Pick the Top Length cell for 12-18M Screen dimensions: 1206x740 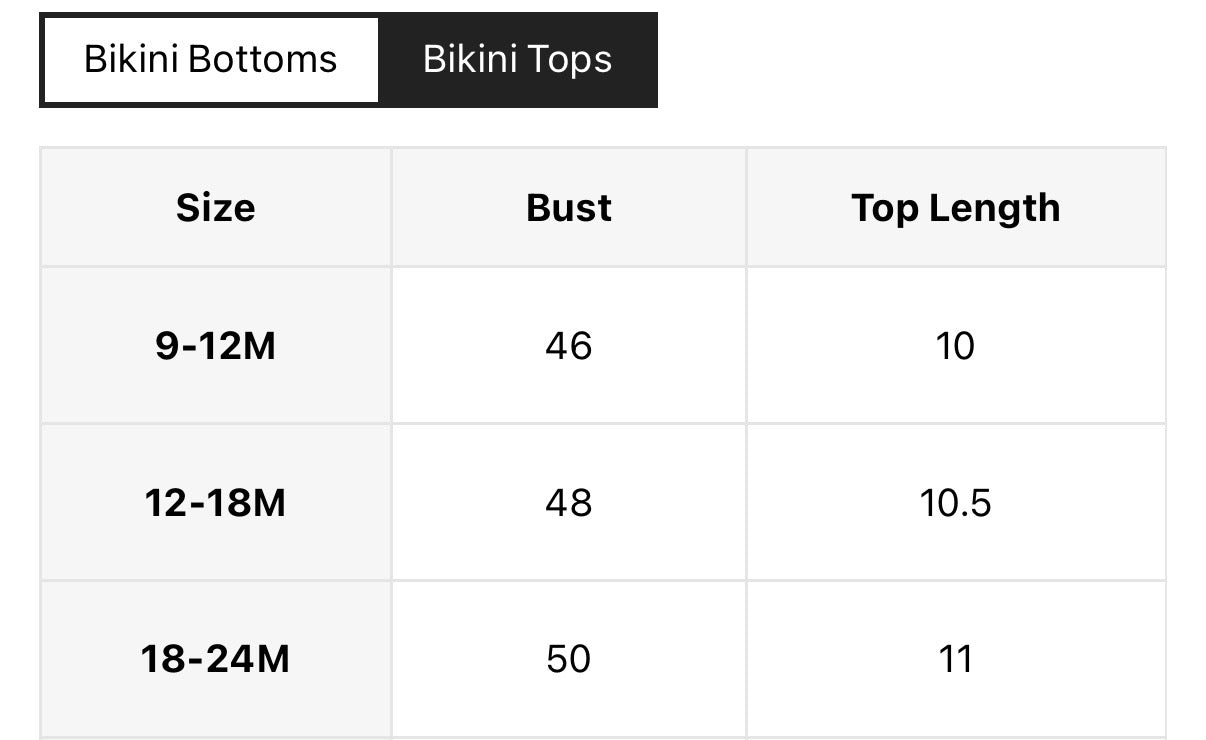[955, 502]
